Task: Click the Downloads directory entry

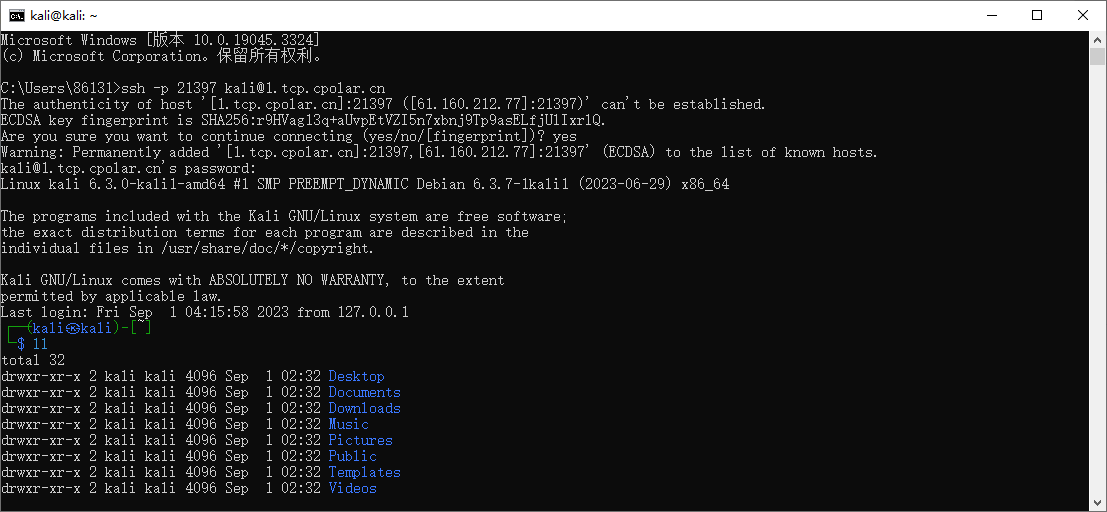Action: click(364, 408)
